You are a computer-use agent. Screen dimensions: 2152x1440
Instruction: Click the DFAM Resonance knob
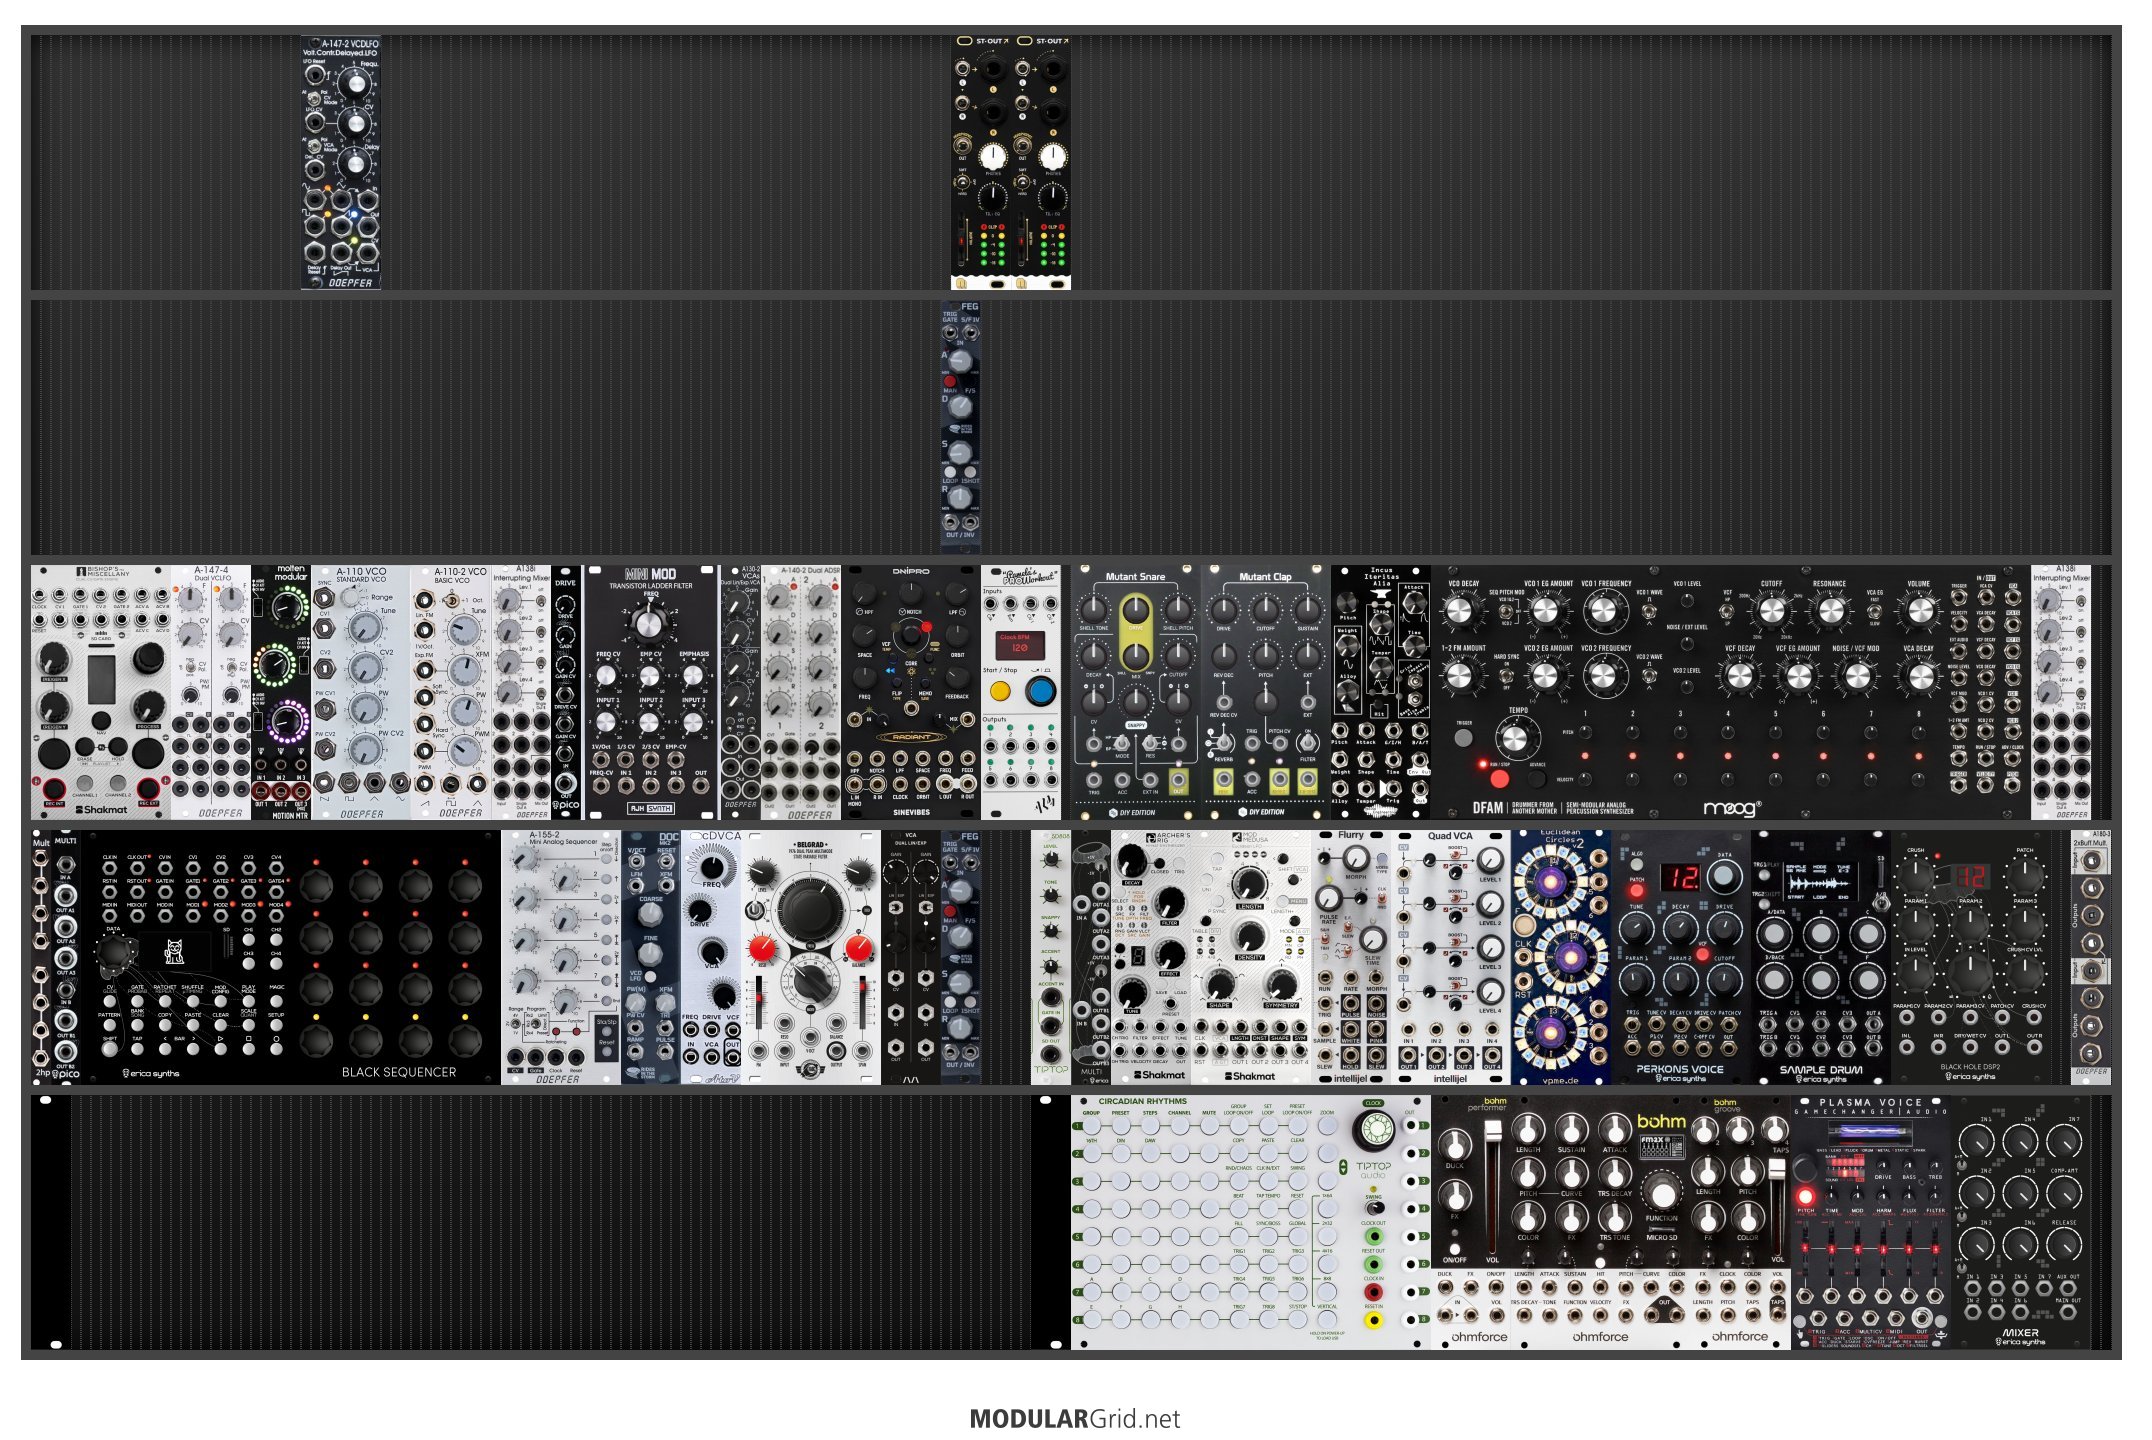pos(1829,611)
